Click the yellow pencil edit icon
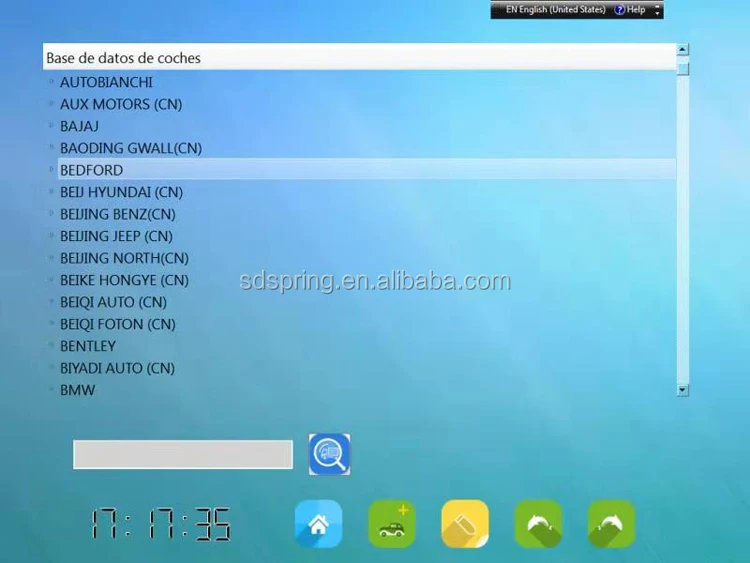The image size is (750, 563). pos(465,524)
